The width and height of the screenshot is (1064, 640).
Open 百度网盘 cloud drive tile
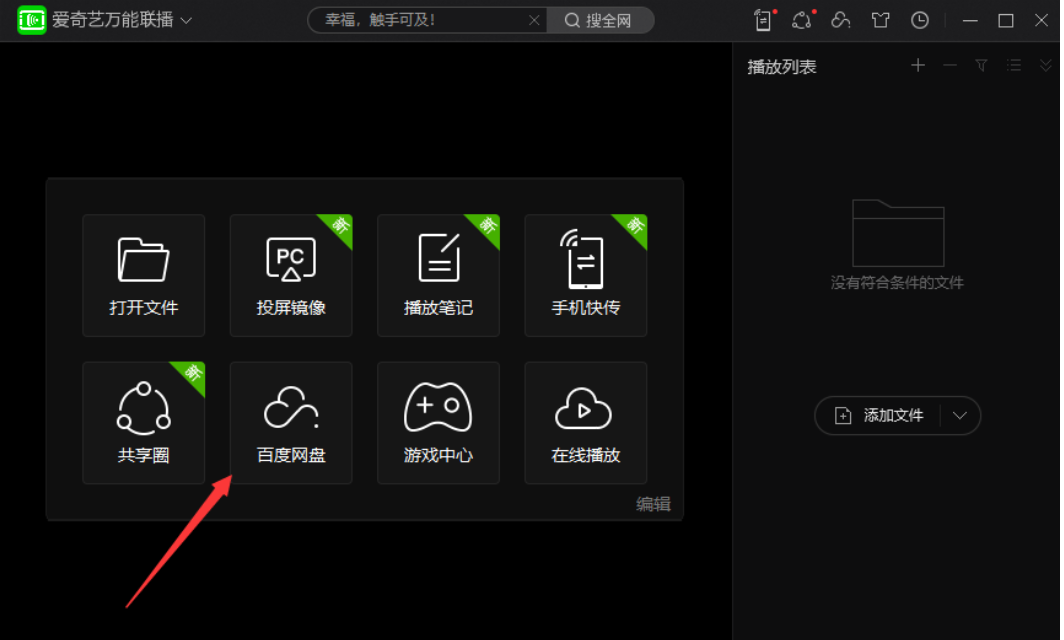pos(290,423)
